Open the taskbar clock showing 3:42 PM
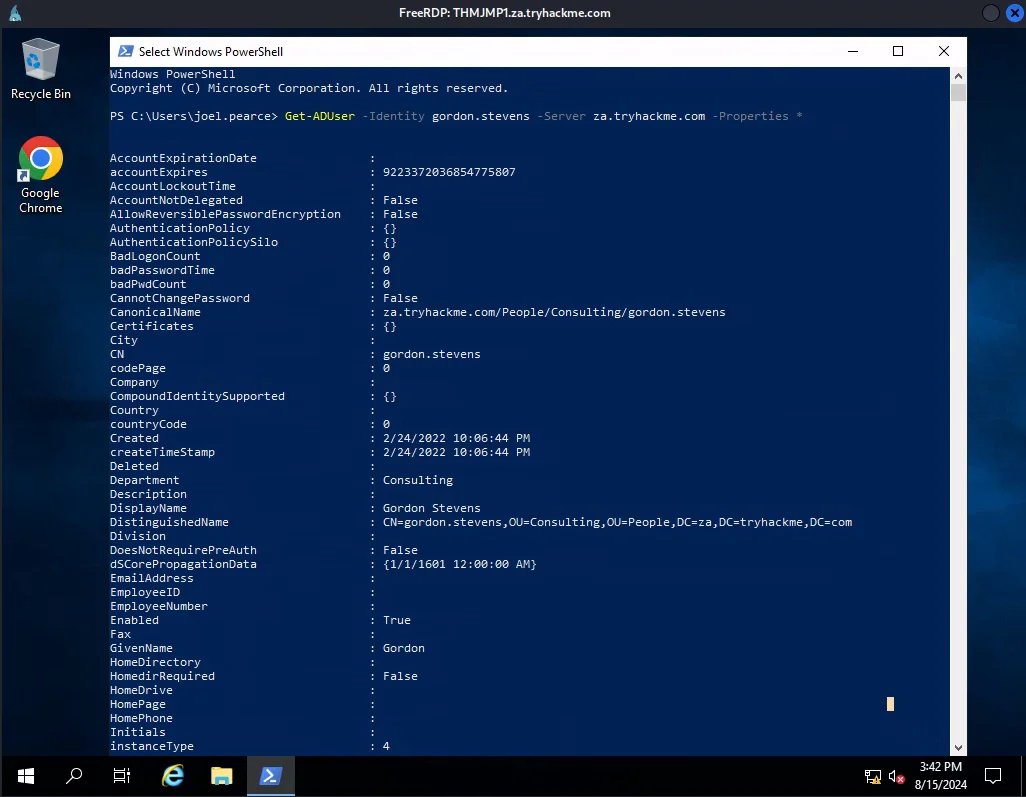This screenshot has height=797, width=1026. [x=941, y=775]
